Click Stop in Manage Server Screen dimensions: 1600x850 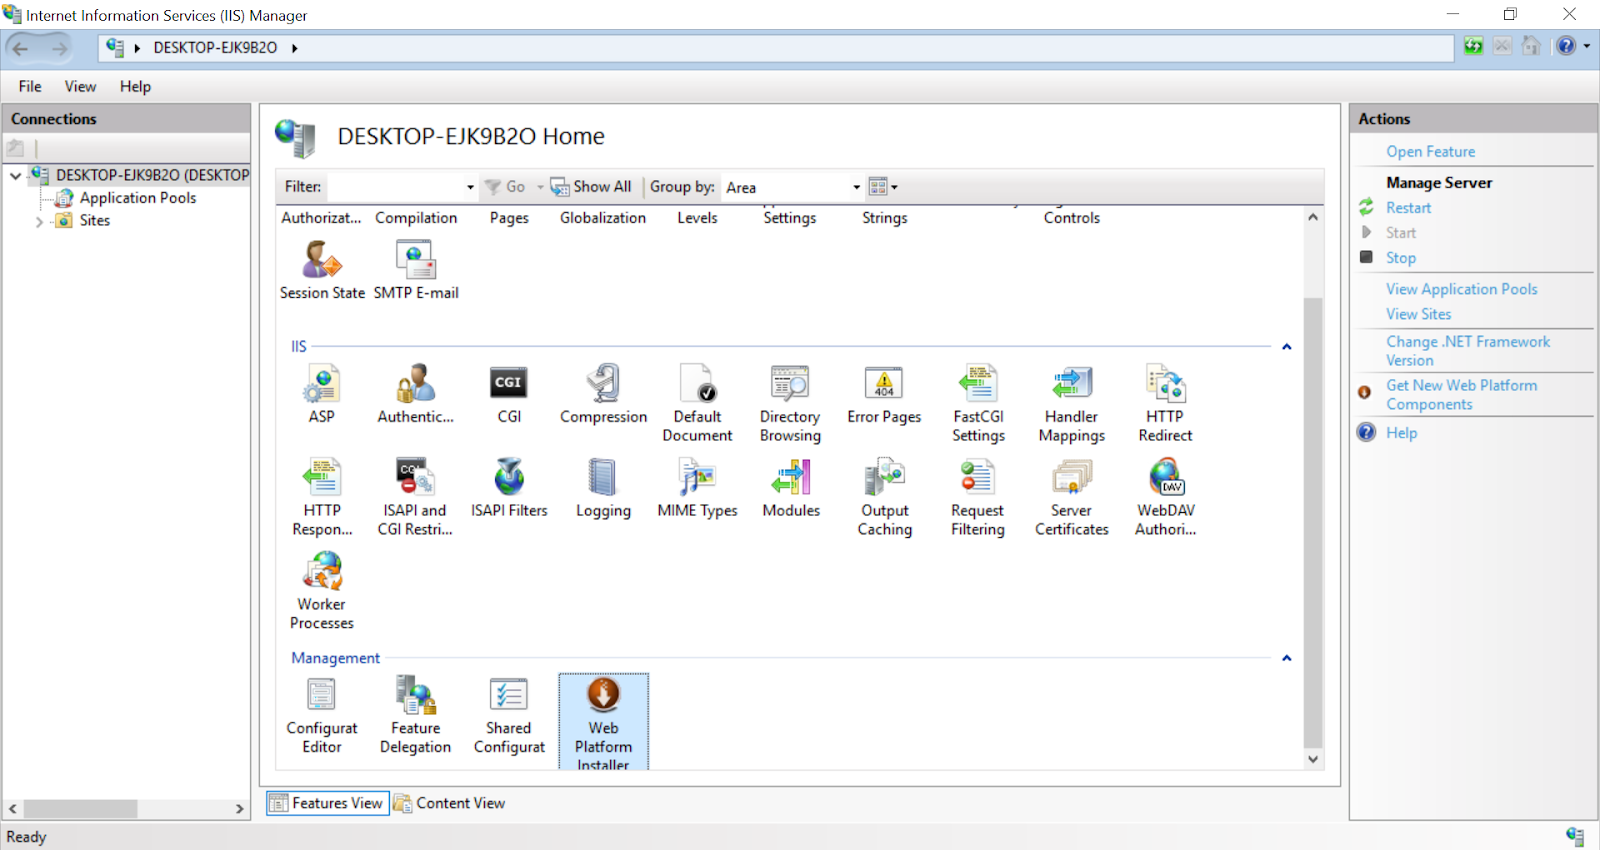coord(1400,258)
